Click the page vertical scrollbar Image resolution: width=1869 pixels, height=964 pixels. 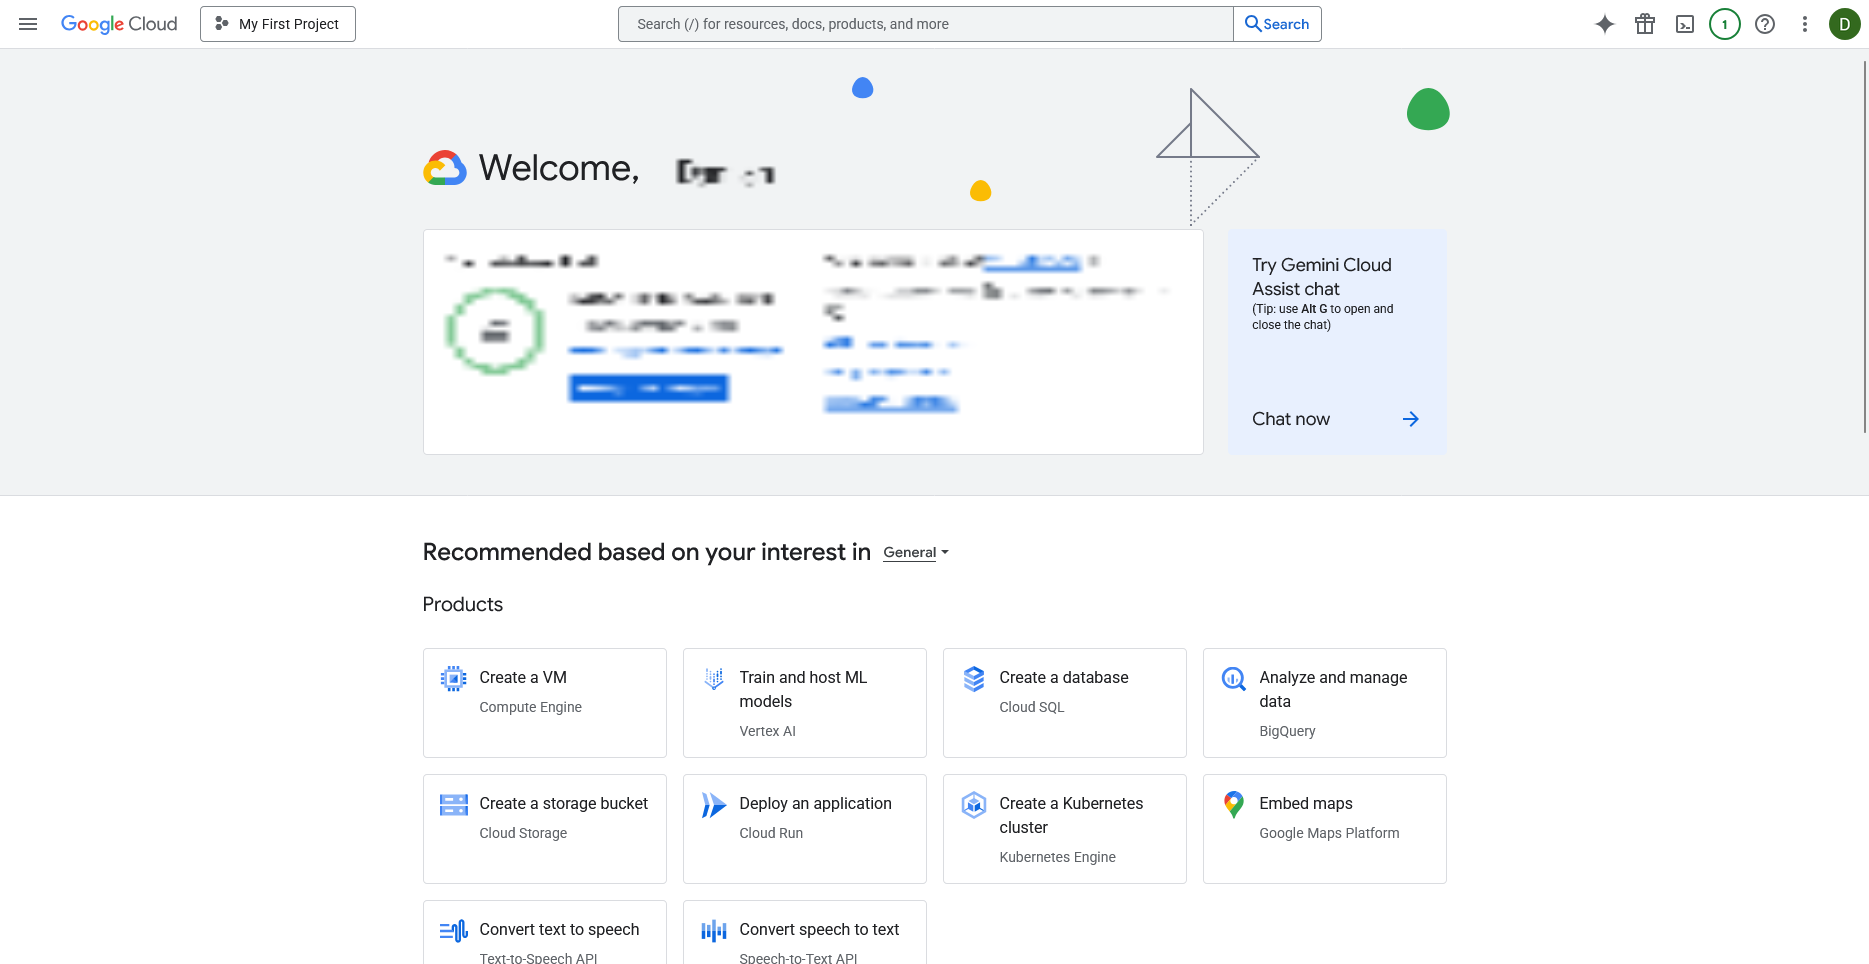1864,250
